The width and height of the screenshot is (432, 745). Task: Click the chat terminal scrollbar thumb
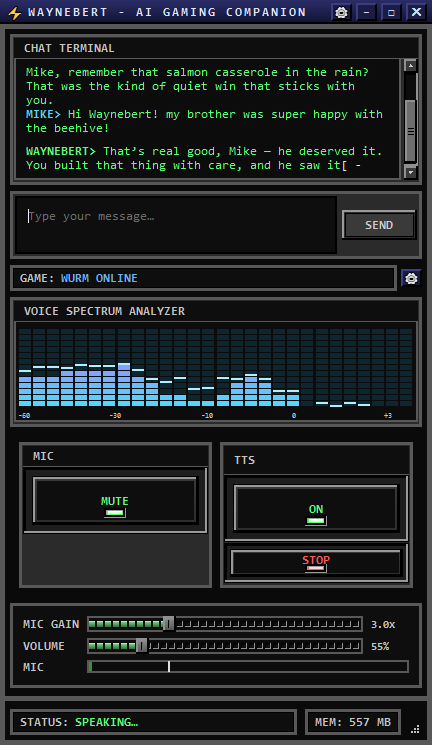click(411, 131)
